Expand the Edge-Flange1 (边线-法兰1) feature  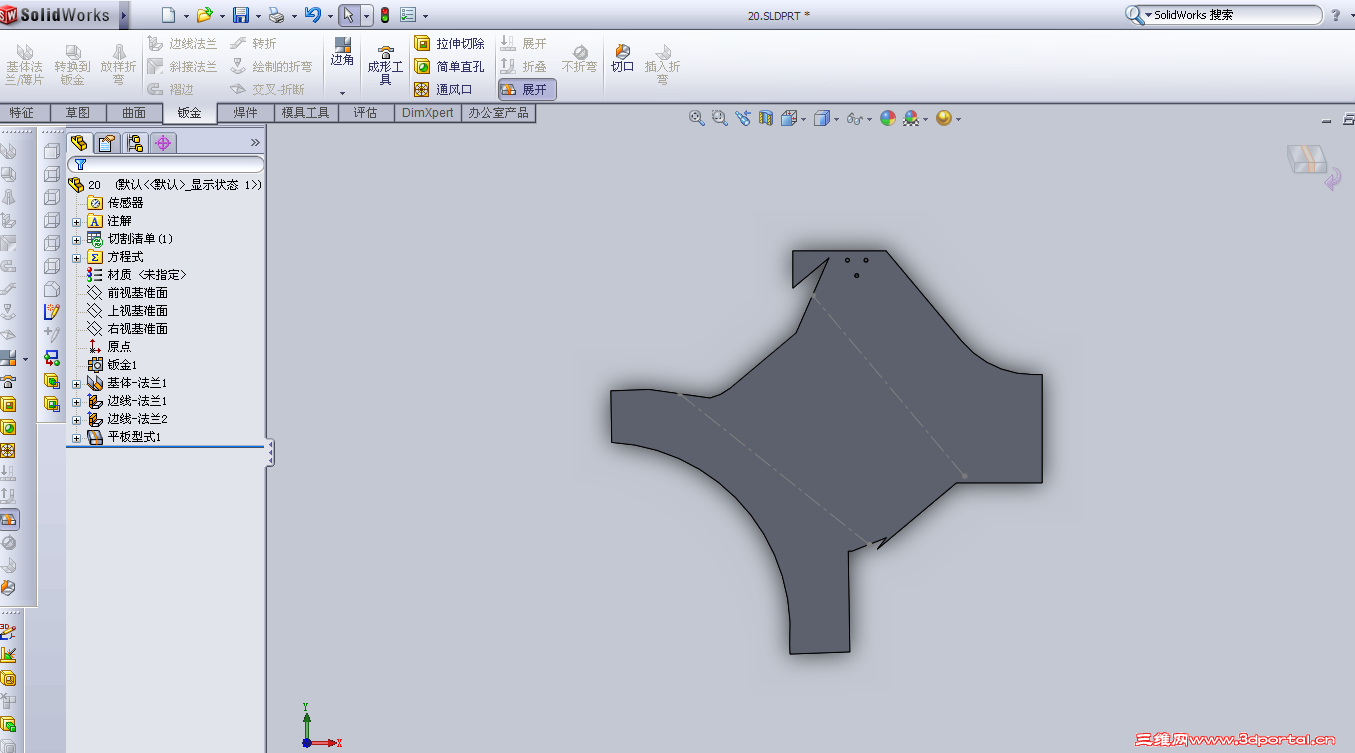(77, 401)
